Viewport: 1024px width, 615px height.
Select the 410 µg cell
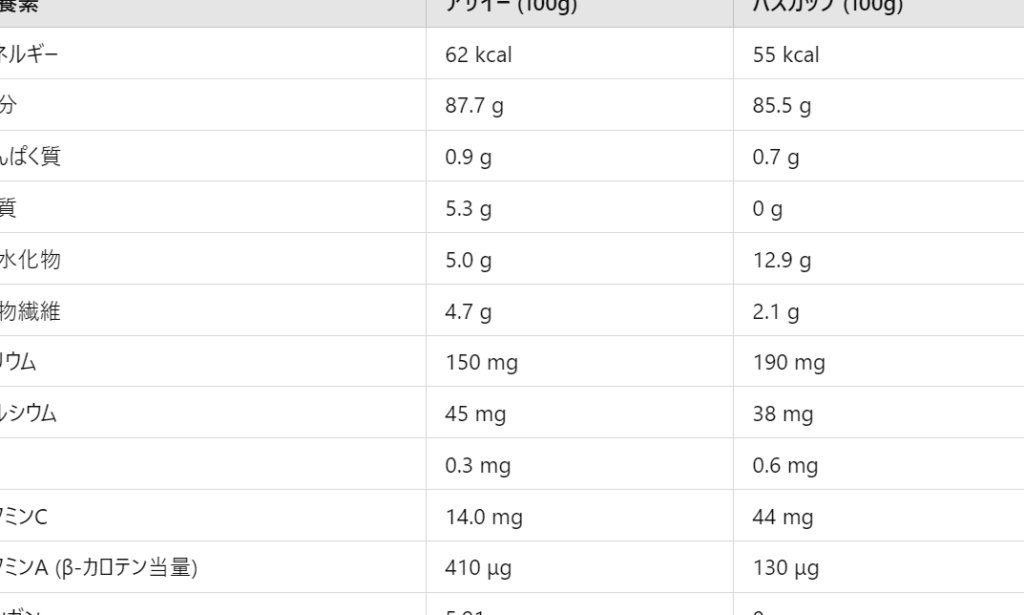[x=478, y=569]
